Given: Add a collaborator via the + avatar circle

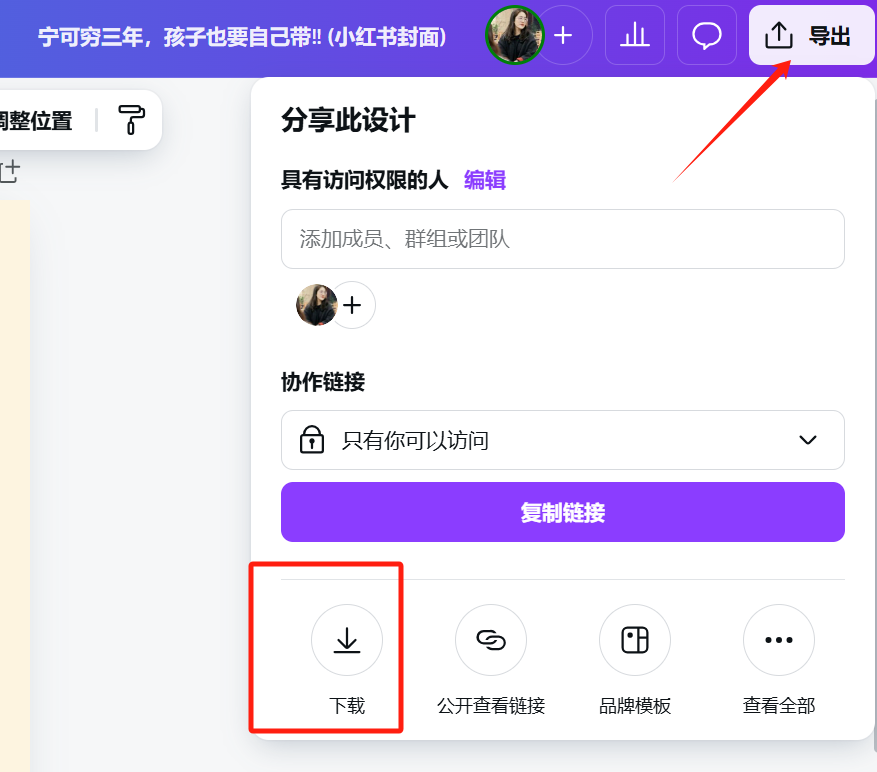Looking at the screenshot, I should coord(352,305).
